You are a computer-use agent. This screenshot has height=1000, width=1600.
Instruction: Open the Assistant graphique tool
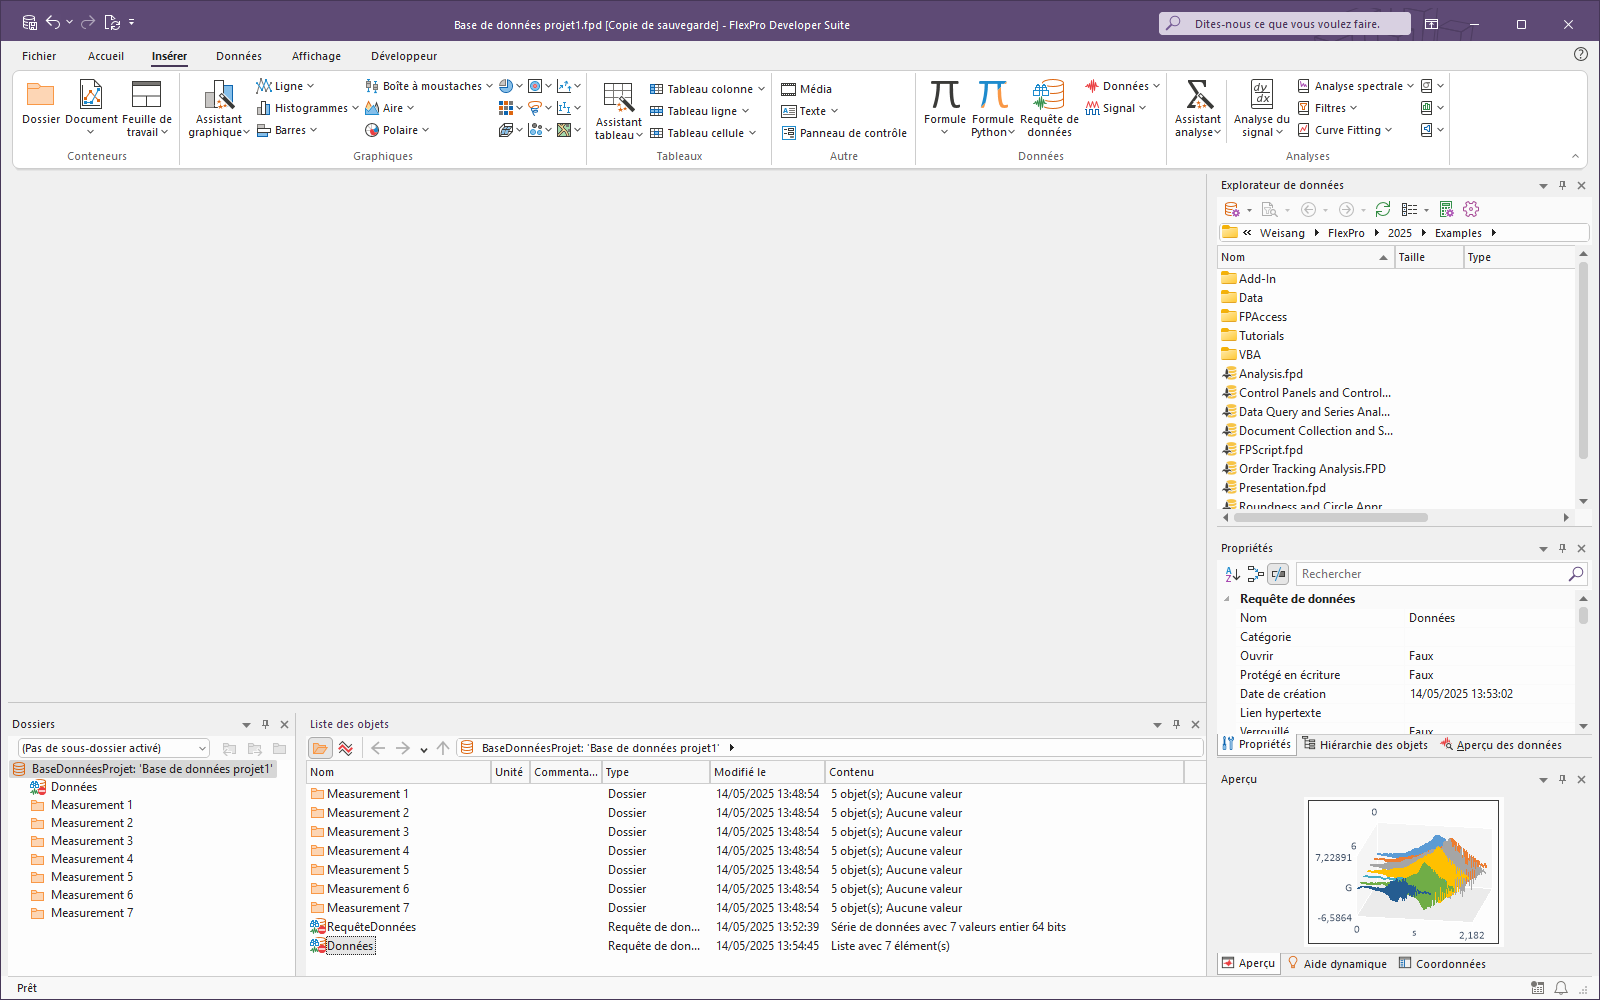click(218, 97)
